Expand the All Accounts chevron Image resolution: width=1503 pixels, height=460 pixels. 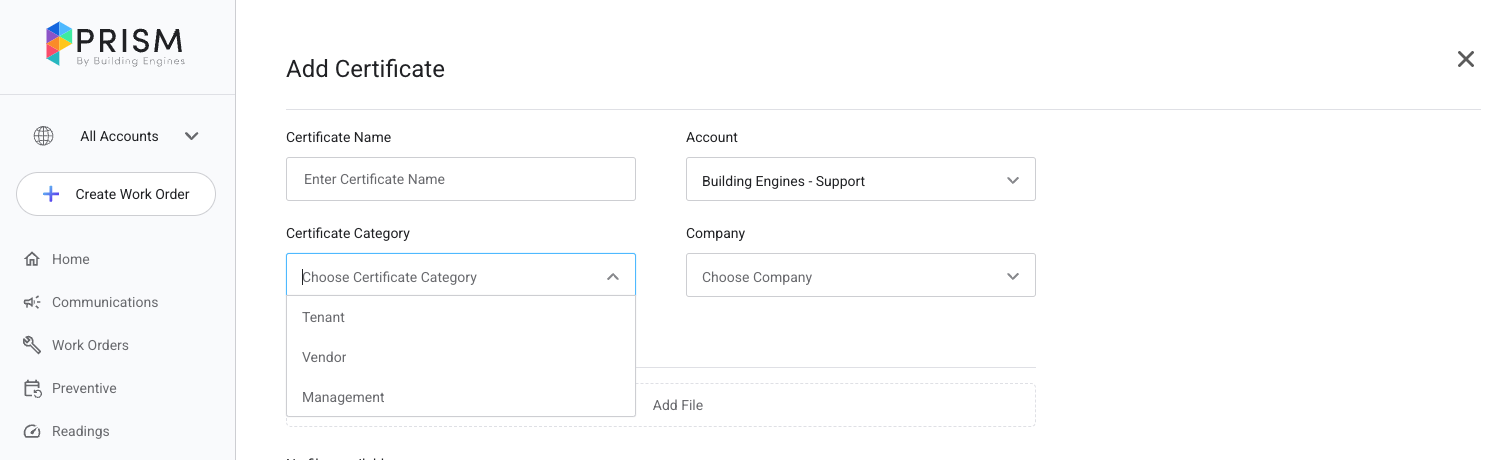[x=192, y=136]
